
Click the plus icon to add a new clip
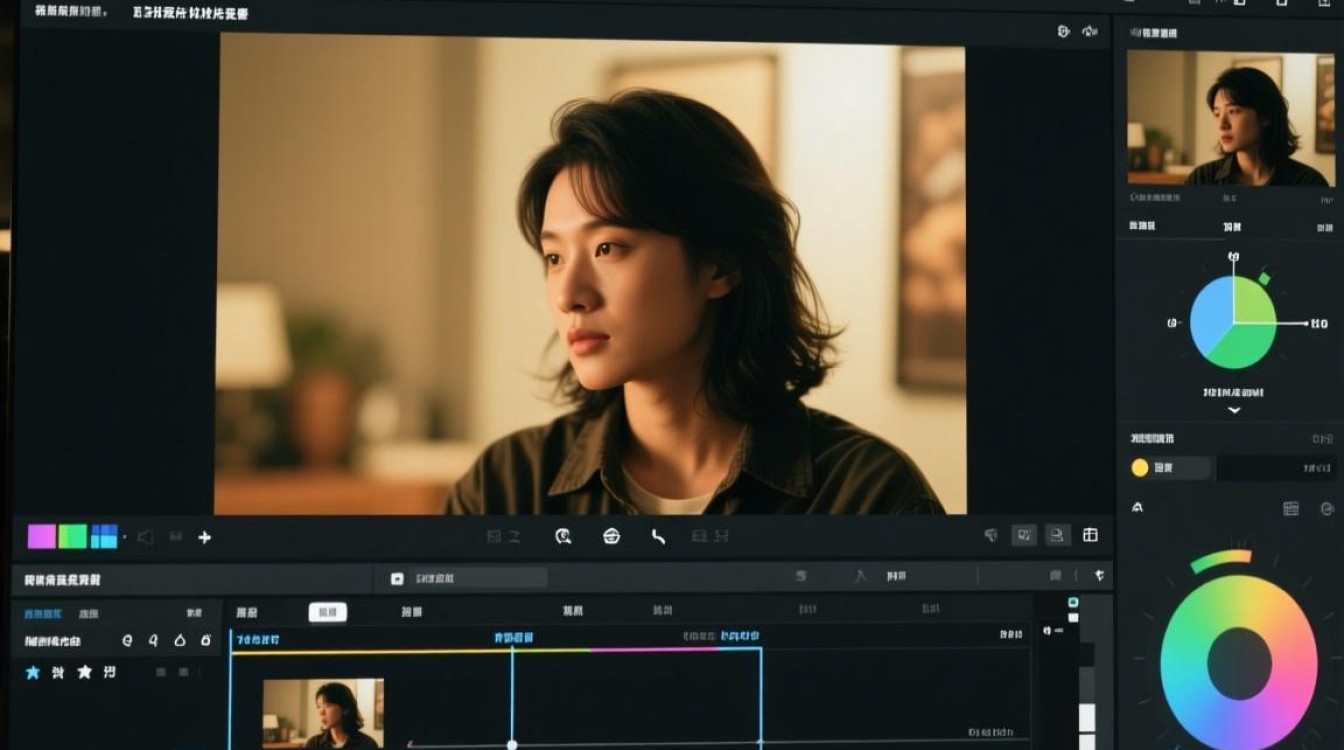(204, 537)
